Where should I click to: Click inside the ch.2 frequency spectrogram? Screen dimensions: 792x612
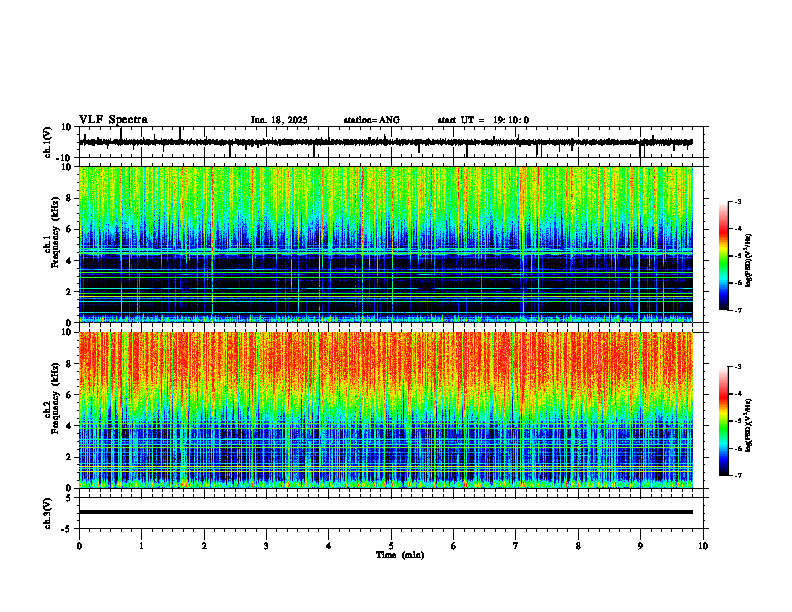[385, 410]
